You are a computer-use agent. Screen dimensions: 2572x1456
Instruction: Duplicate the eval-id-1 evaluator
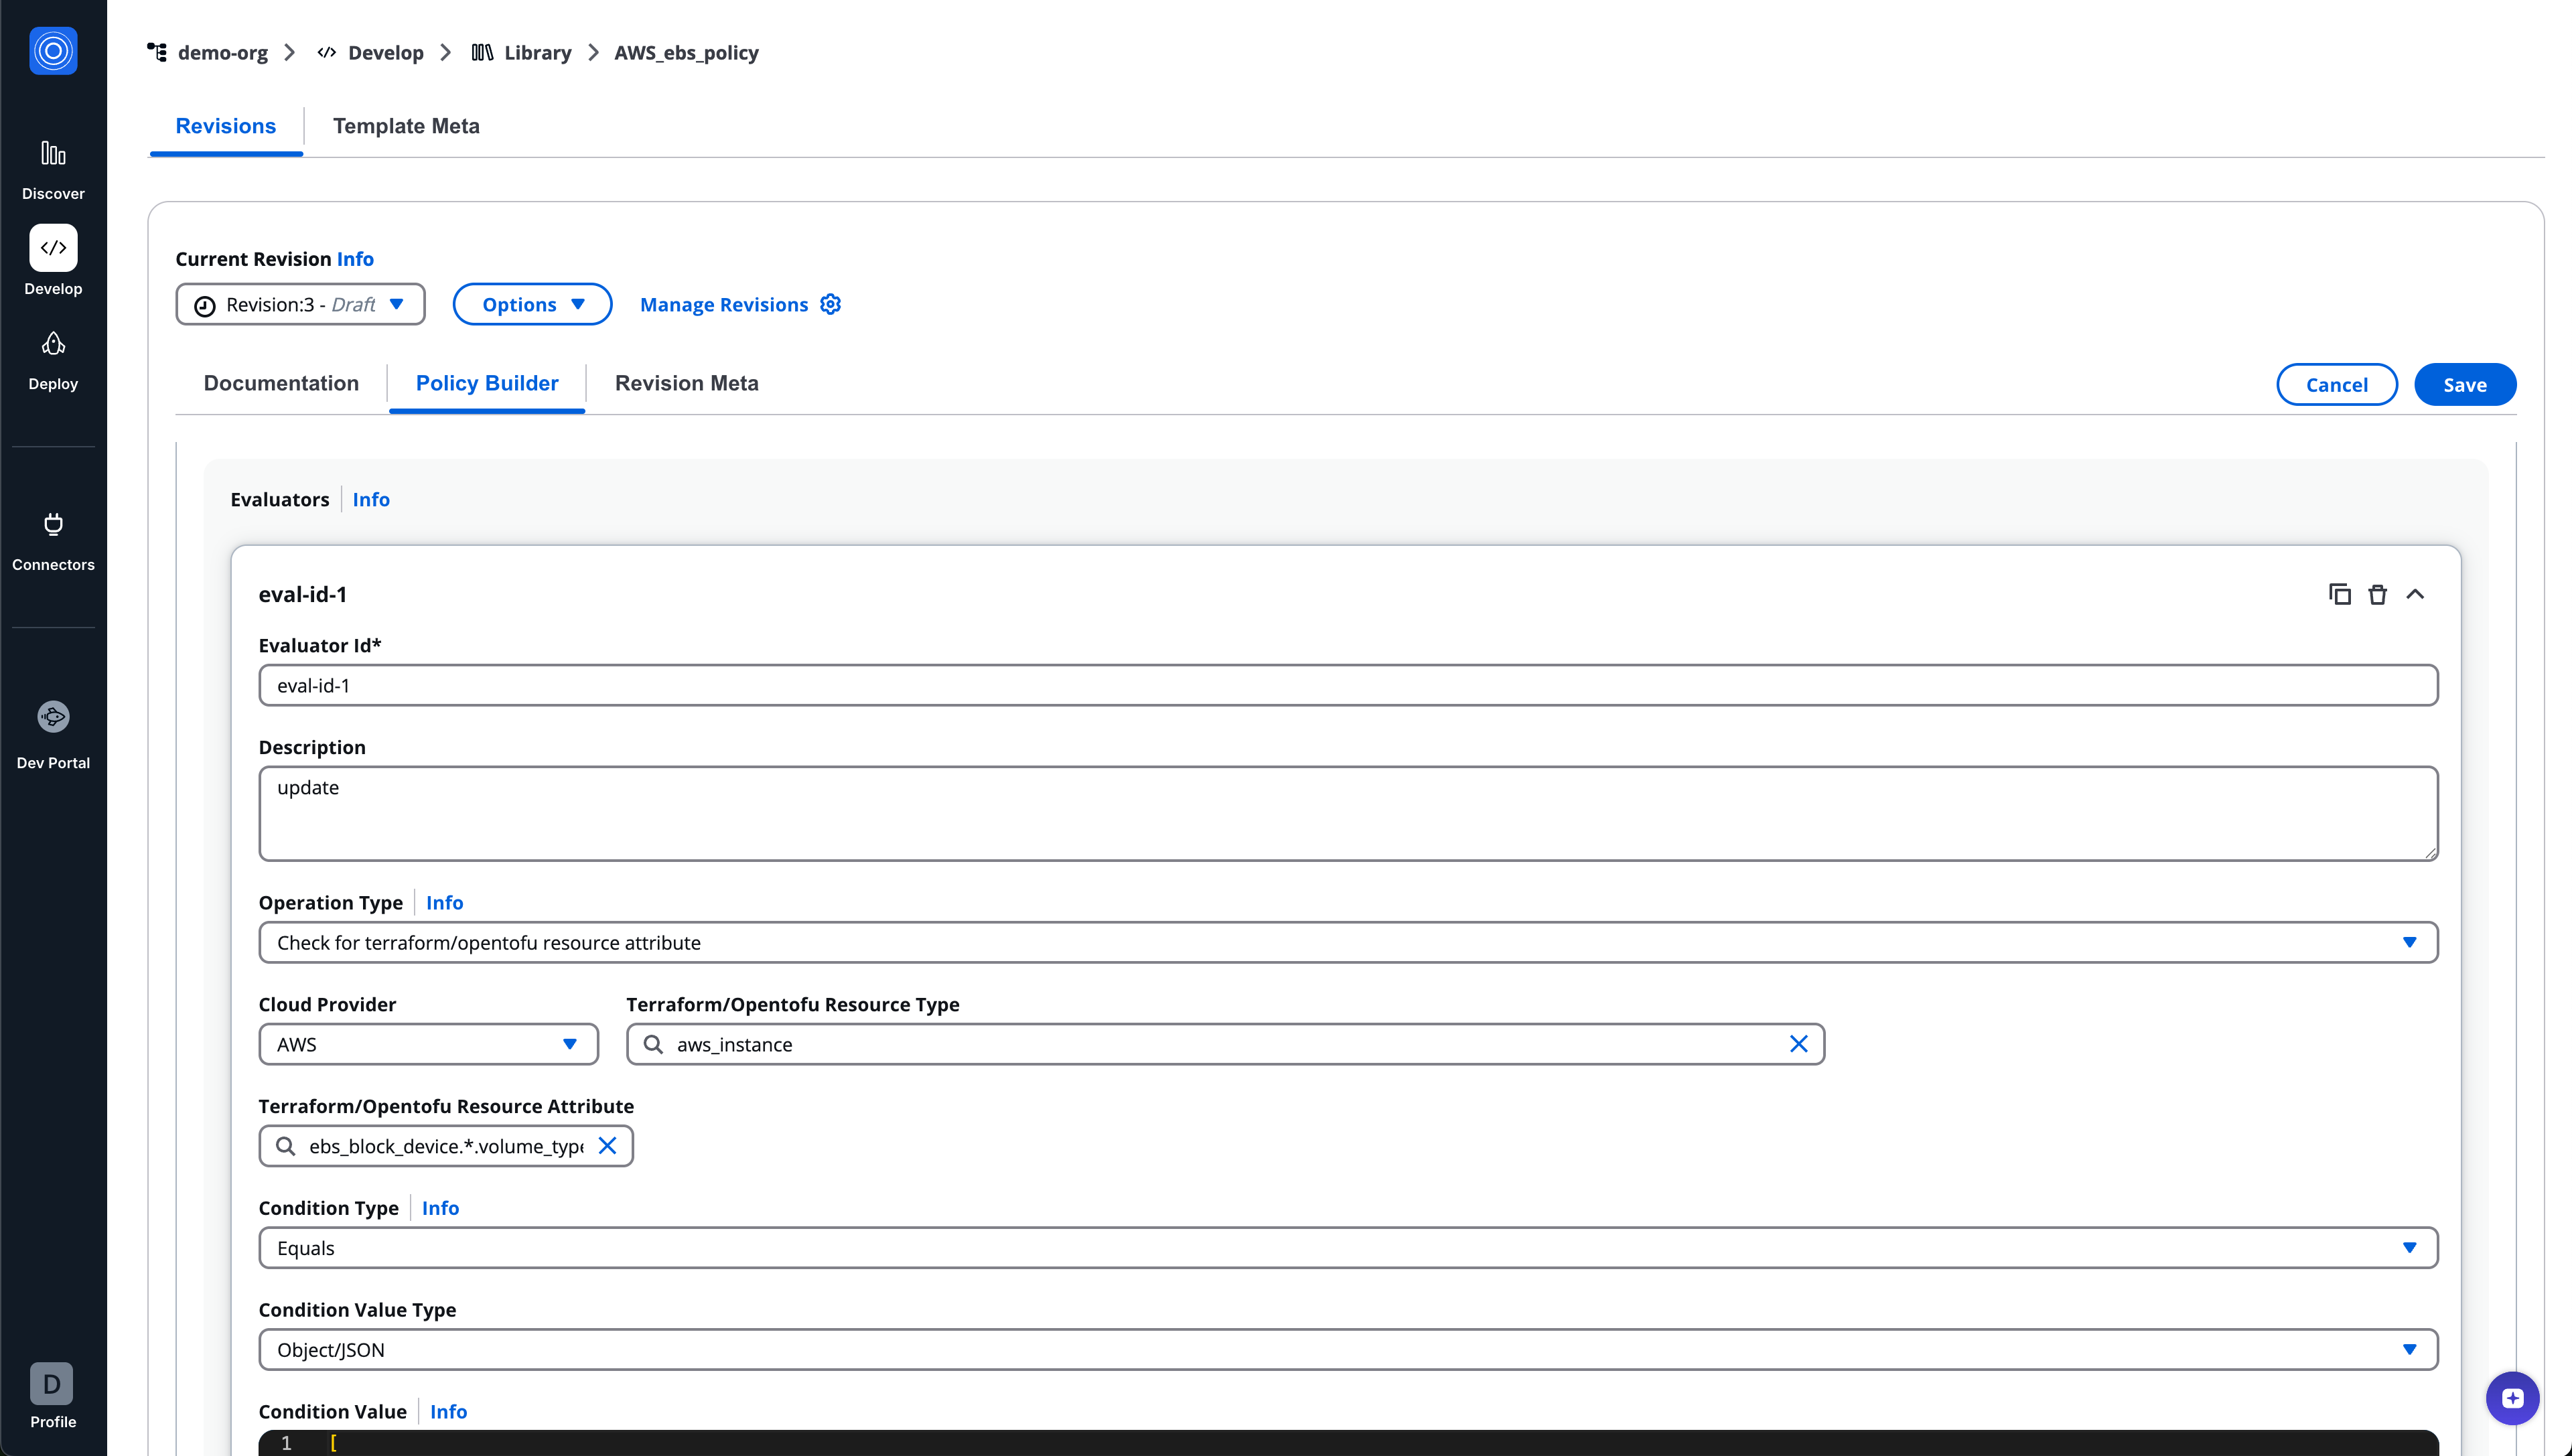2340,593
